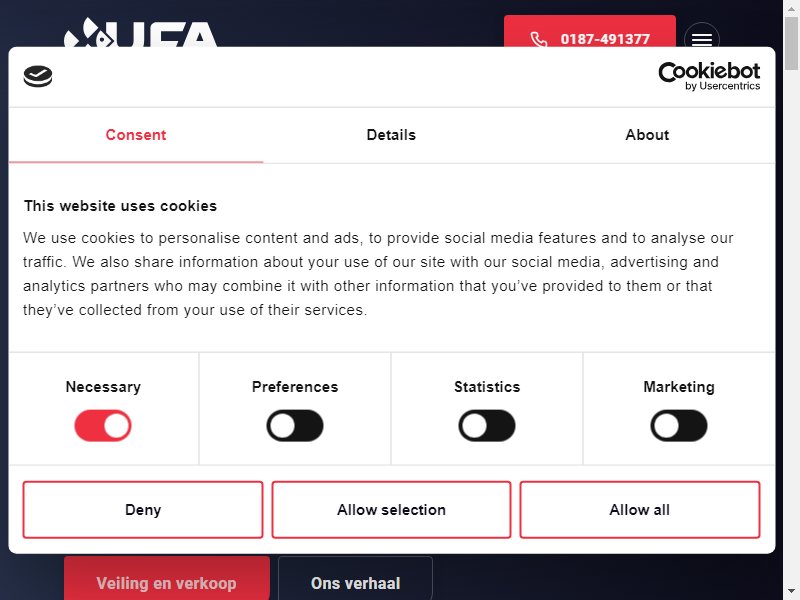The image size is (800, 600).
Task: Toggle the Necessary cookies switch
Action: click(x=103, y=426)
